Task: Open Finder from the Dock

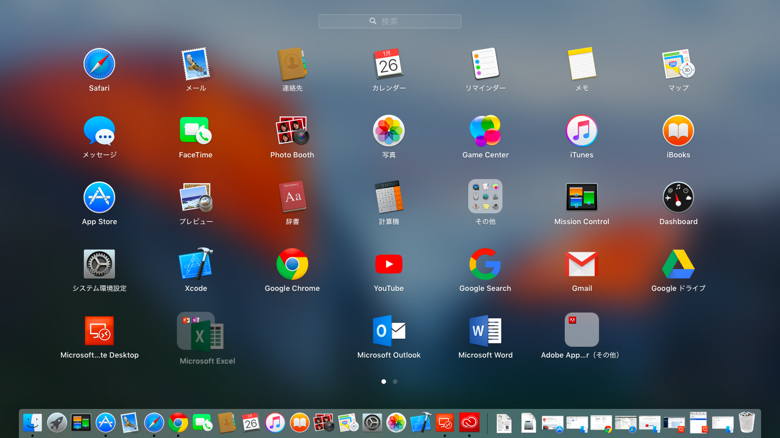Action: coord(32,423)
